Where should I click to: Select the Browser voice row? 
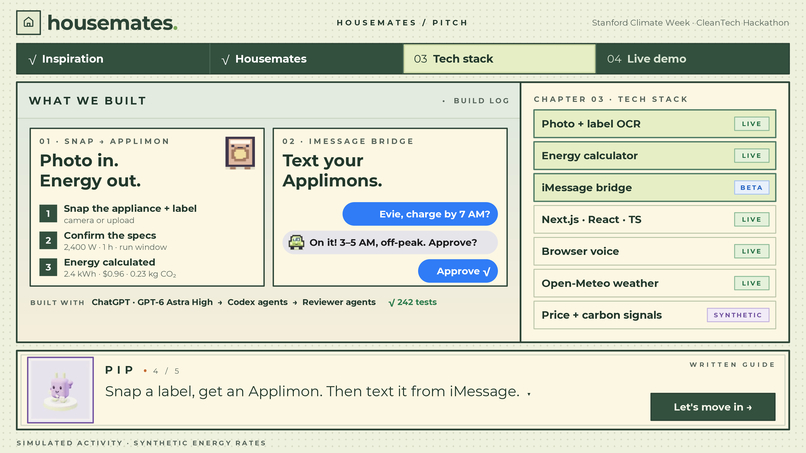pos(654,251)
